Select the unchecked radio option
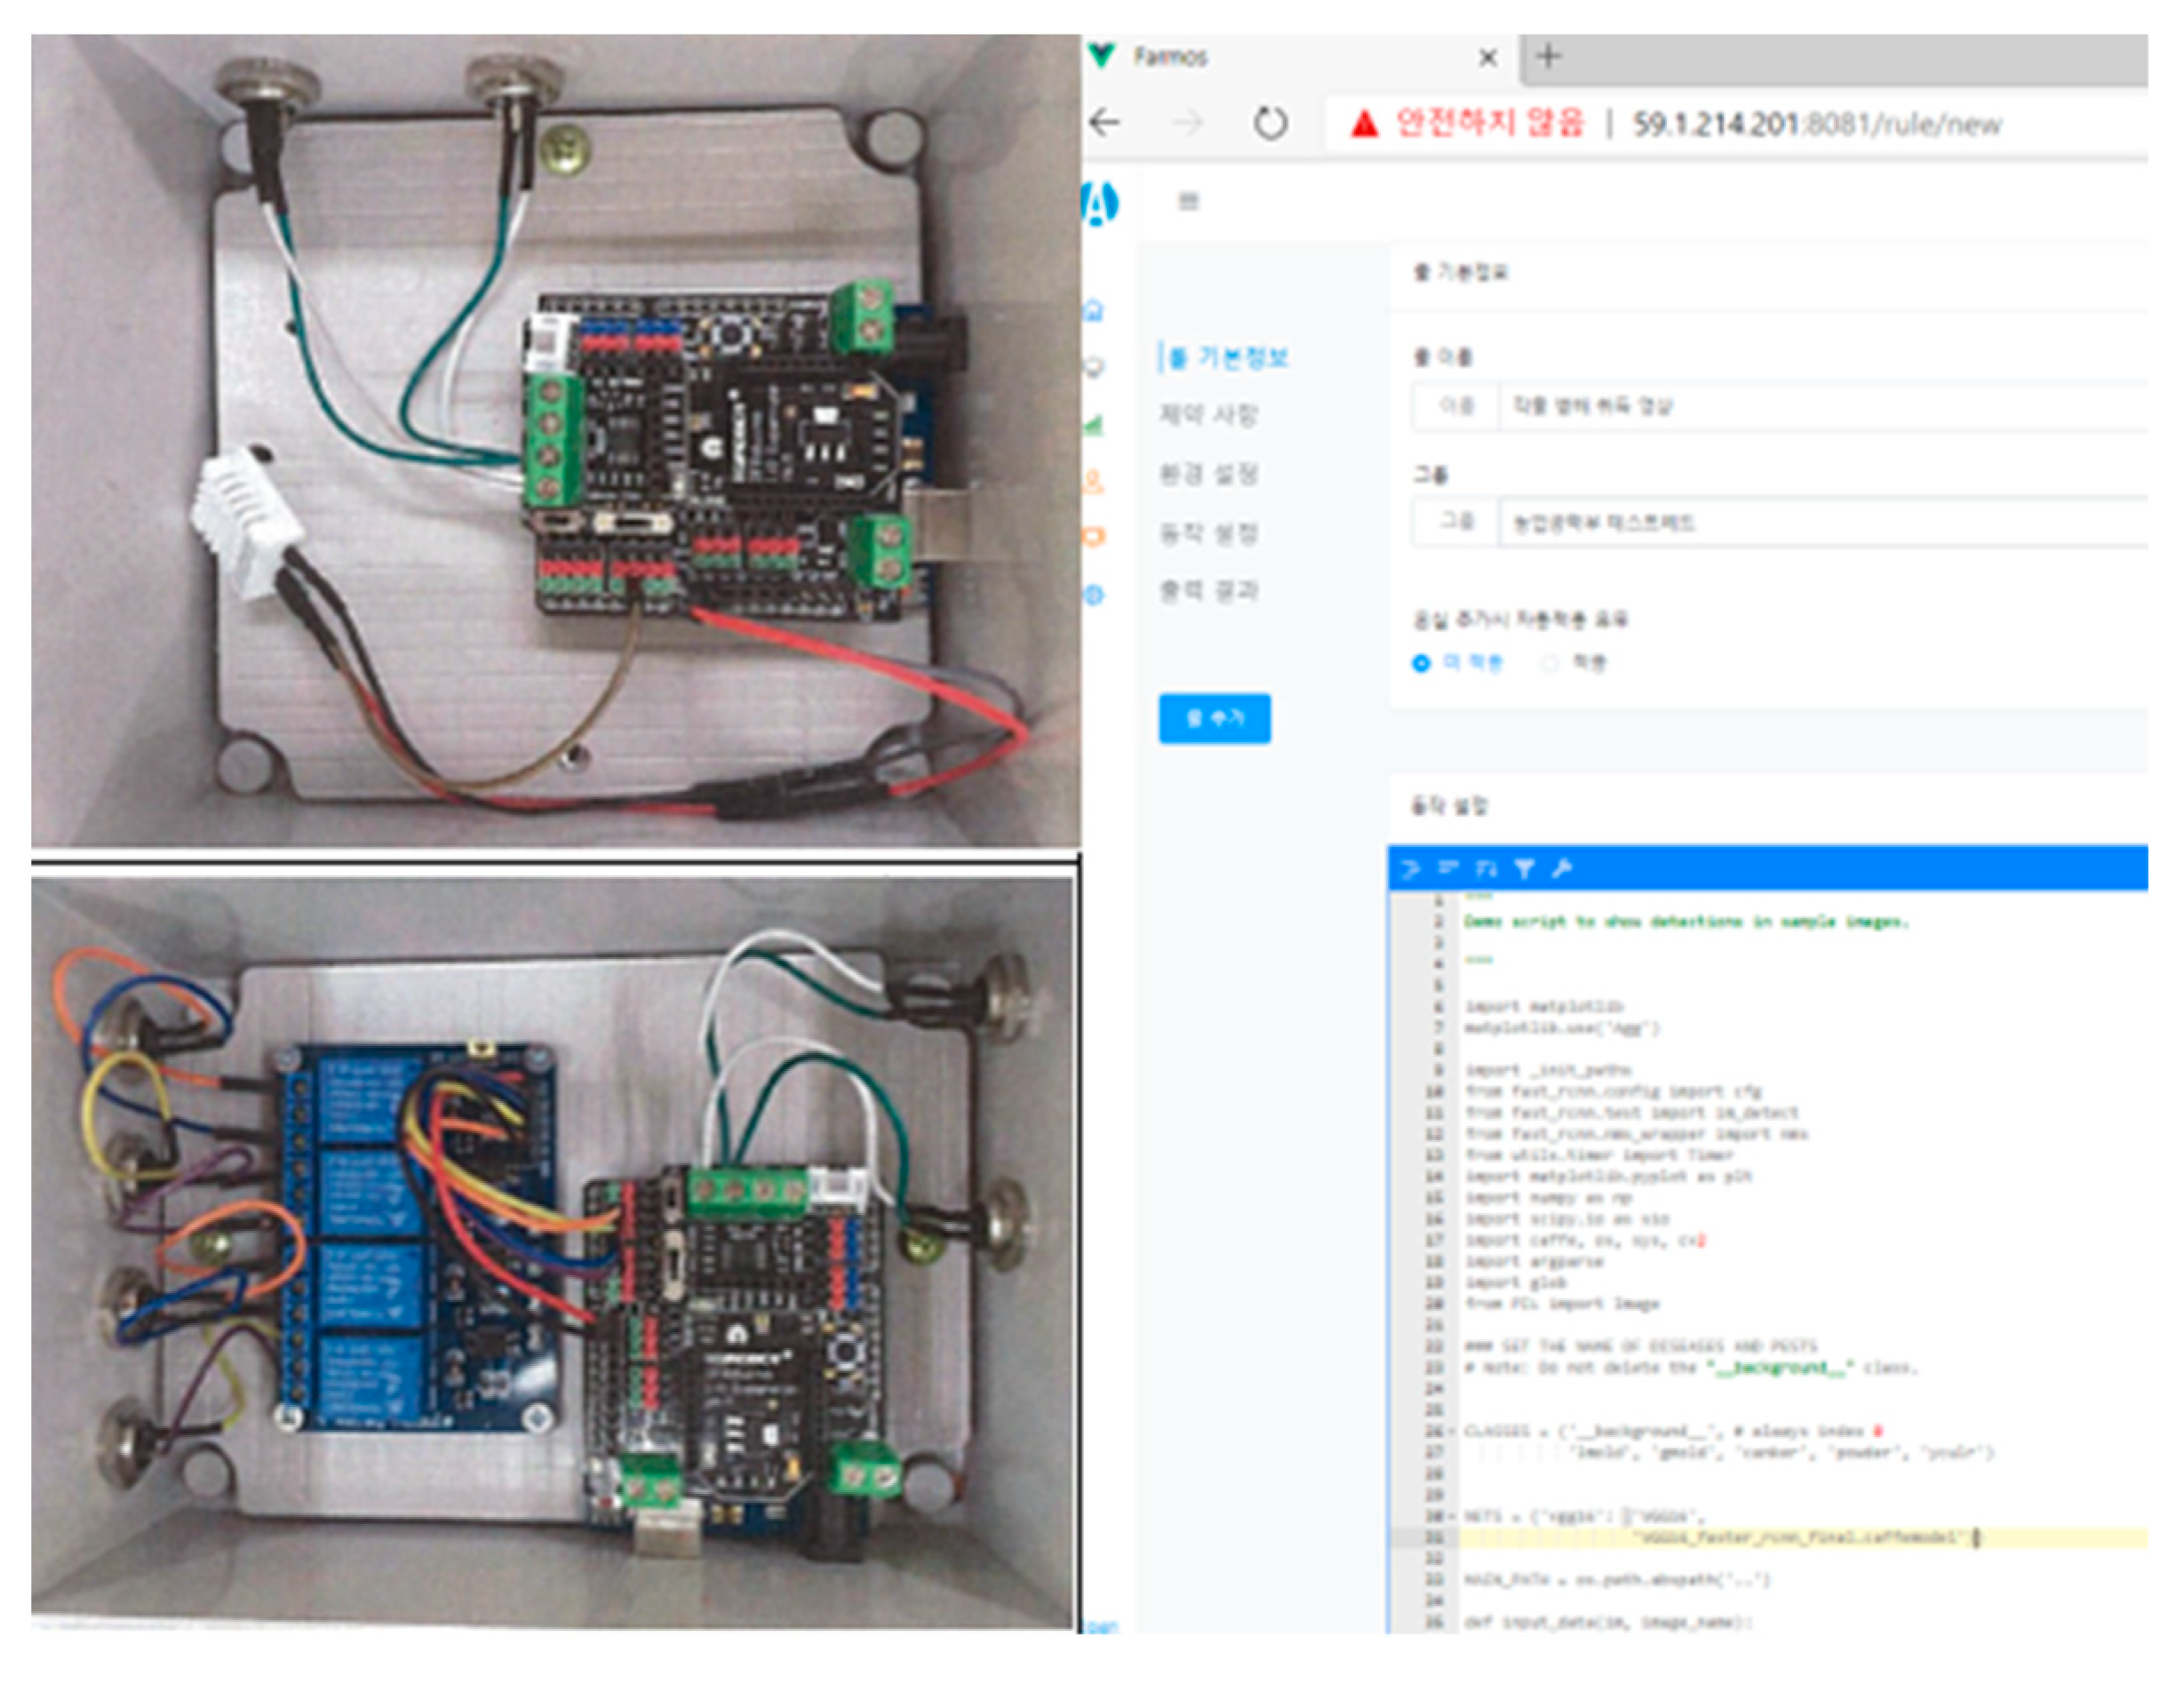The height and width of the screenshot is (1685, 2184). pyautogui.click(x=1550, y=663)
